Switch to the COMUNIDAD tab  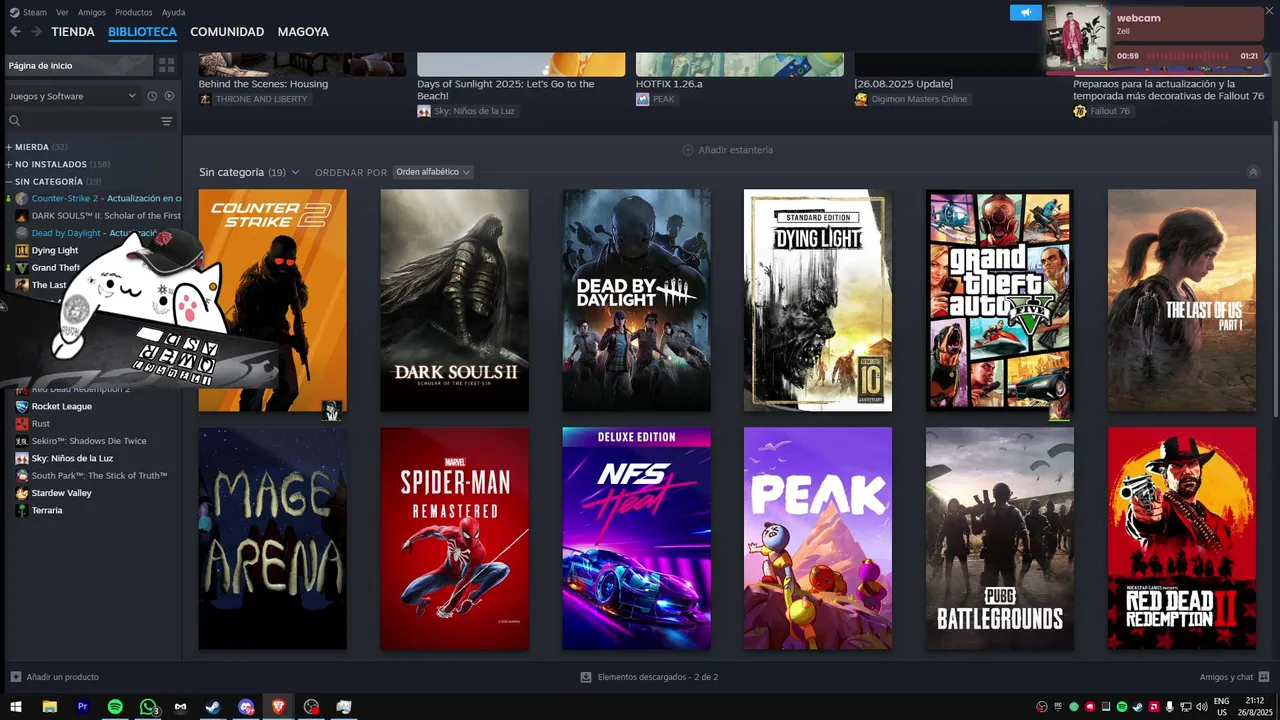pos(227,32)
